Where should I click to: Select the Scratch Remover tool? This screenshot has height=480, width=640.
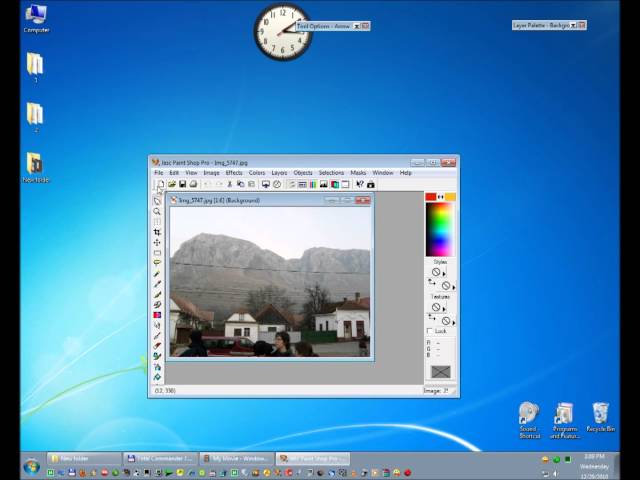(157, 336)
